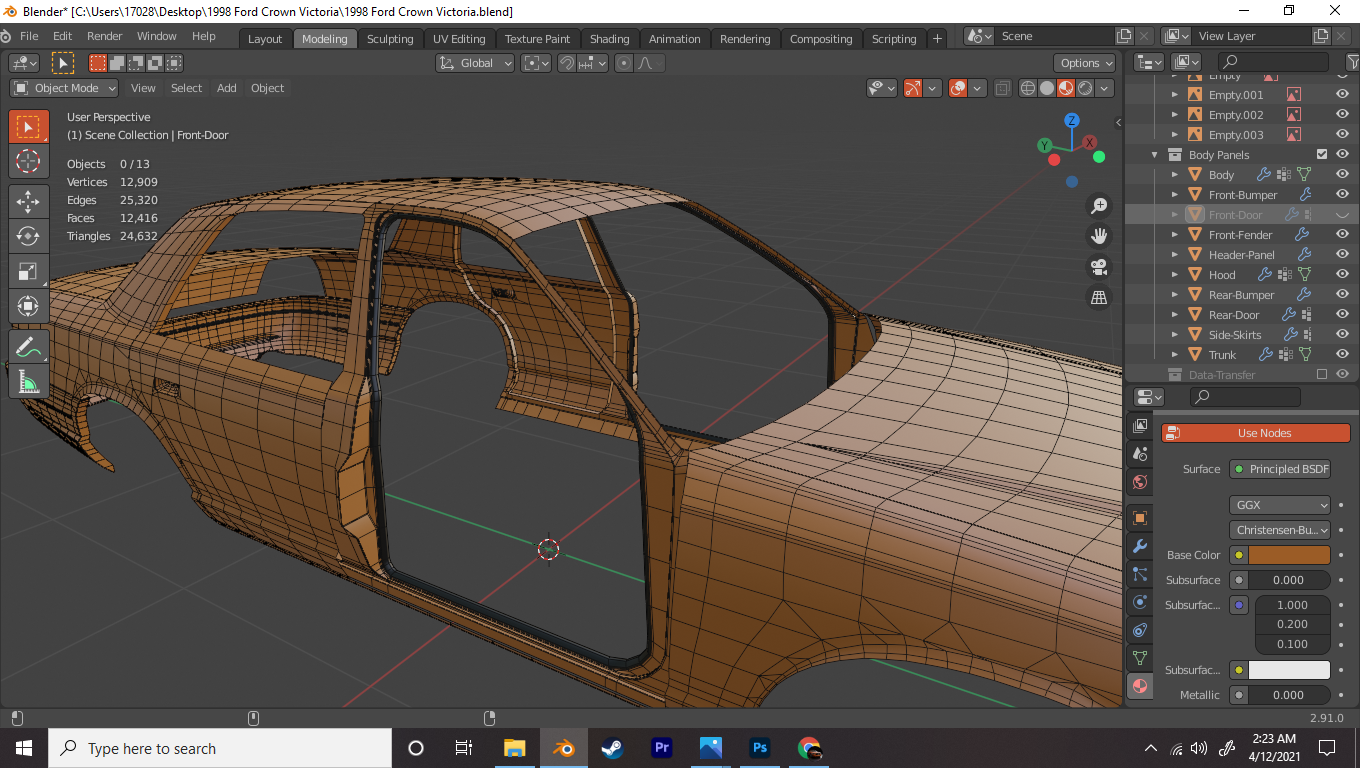Switch to the Shading workspace tab

(609, 39)
